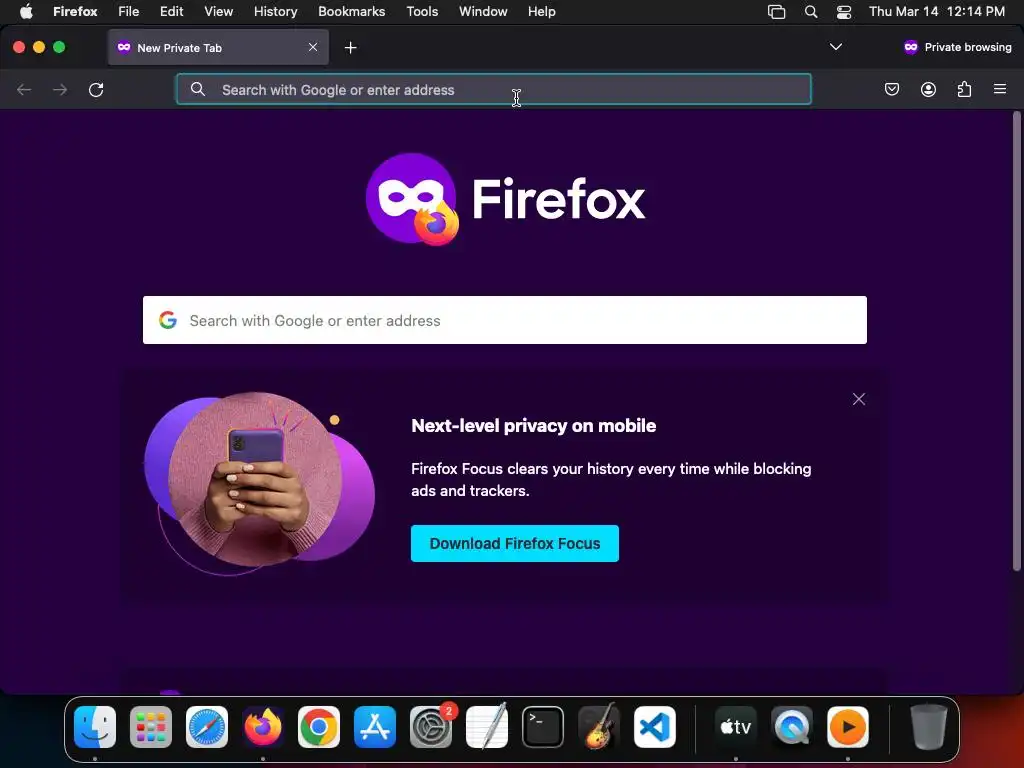The width and height of the screenshot is (1024, 768).
Task: Open the Save to Pocket icon
Action: coord(891,89)
